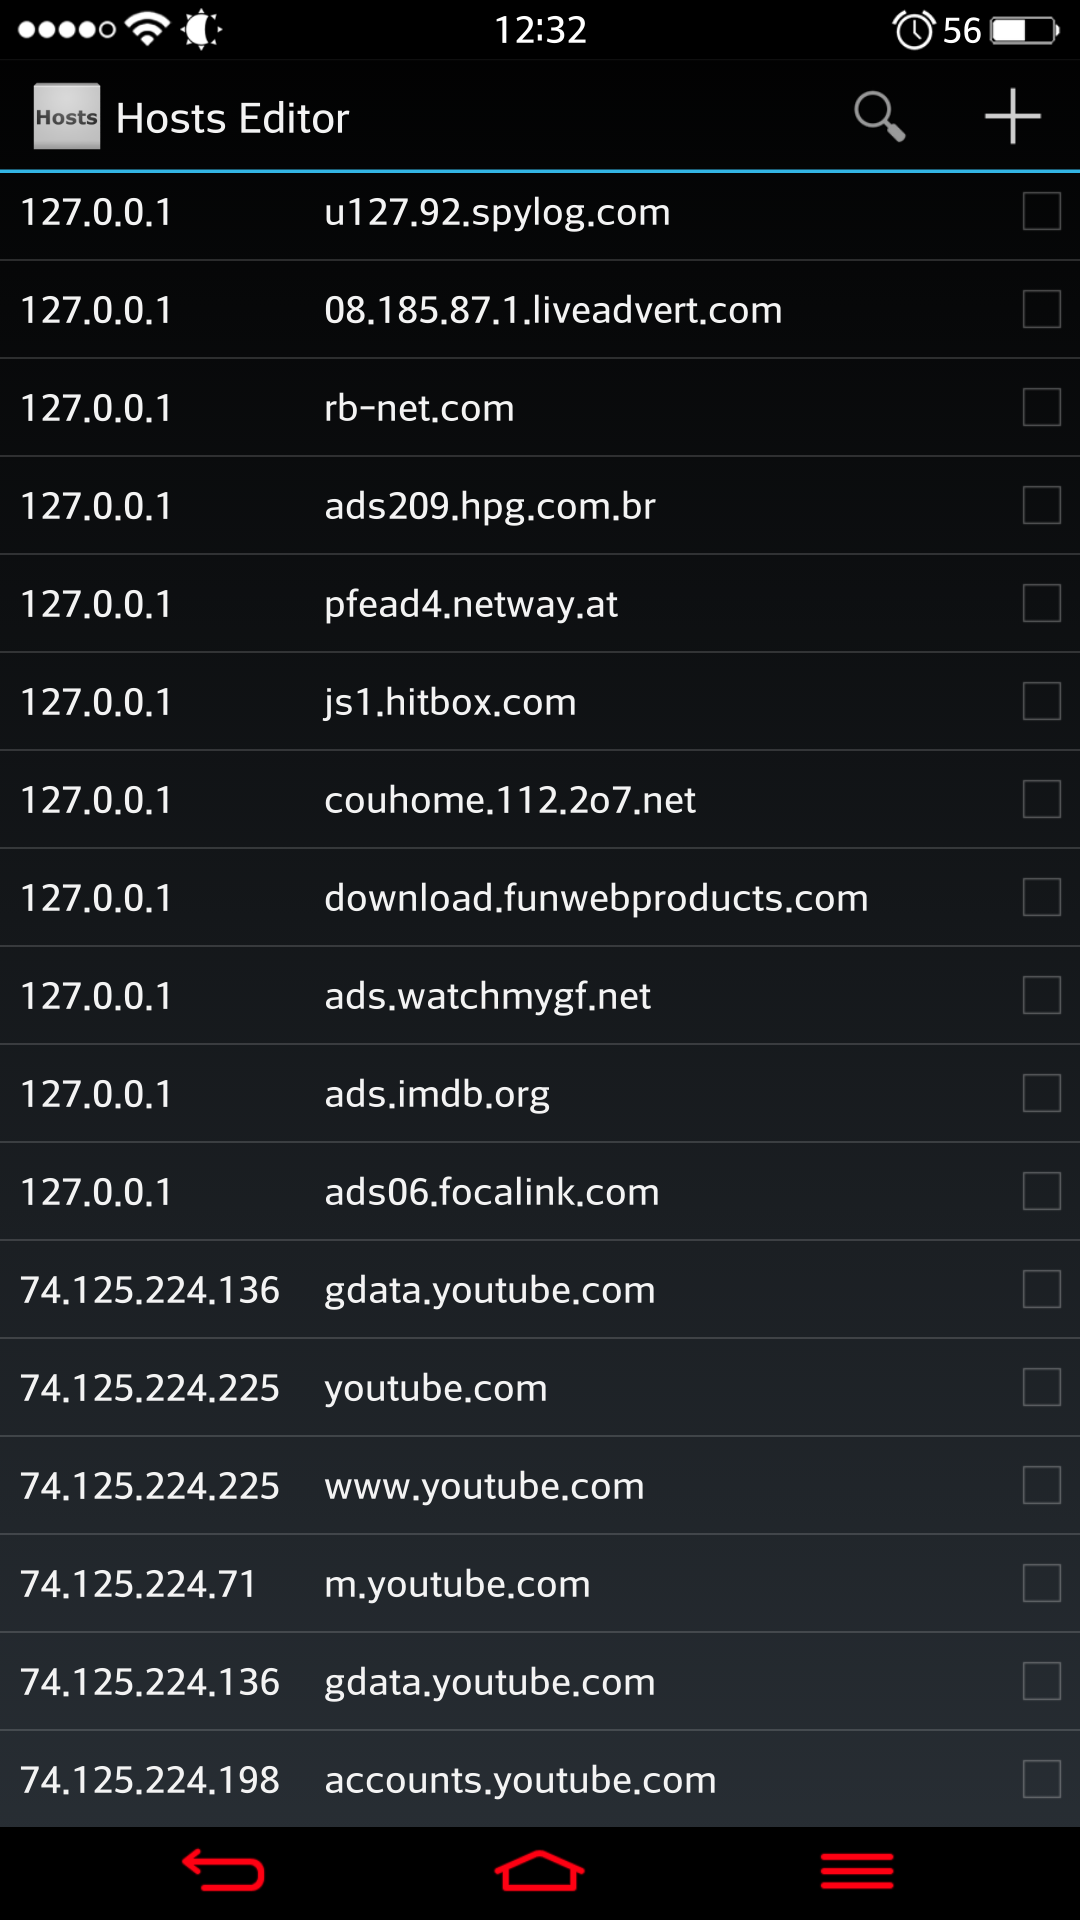This screenshot has height=1920, width=1080.
Task: Check the box for u127.92.spylog.com
Action: (1041, 212)
